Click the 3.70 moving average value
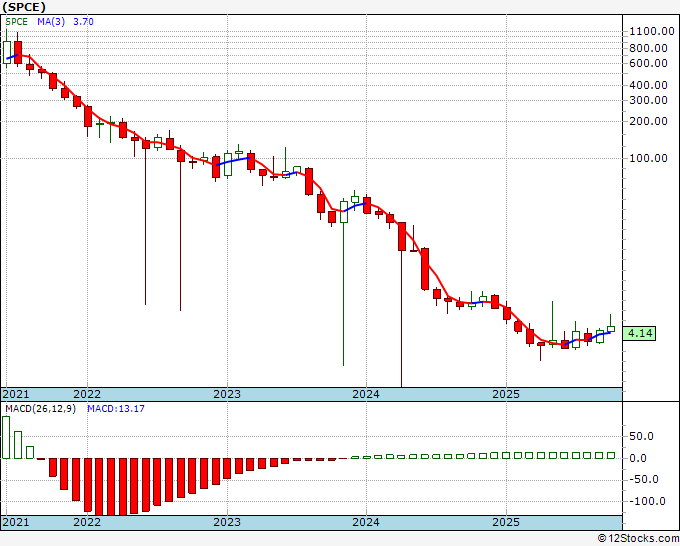 [83, 22]
